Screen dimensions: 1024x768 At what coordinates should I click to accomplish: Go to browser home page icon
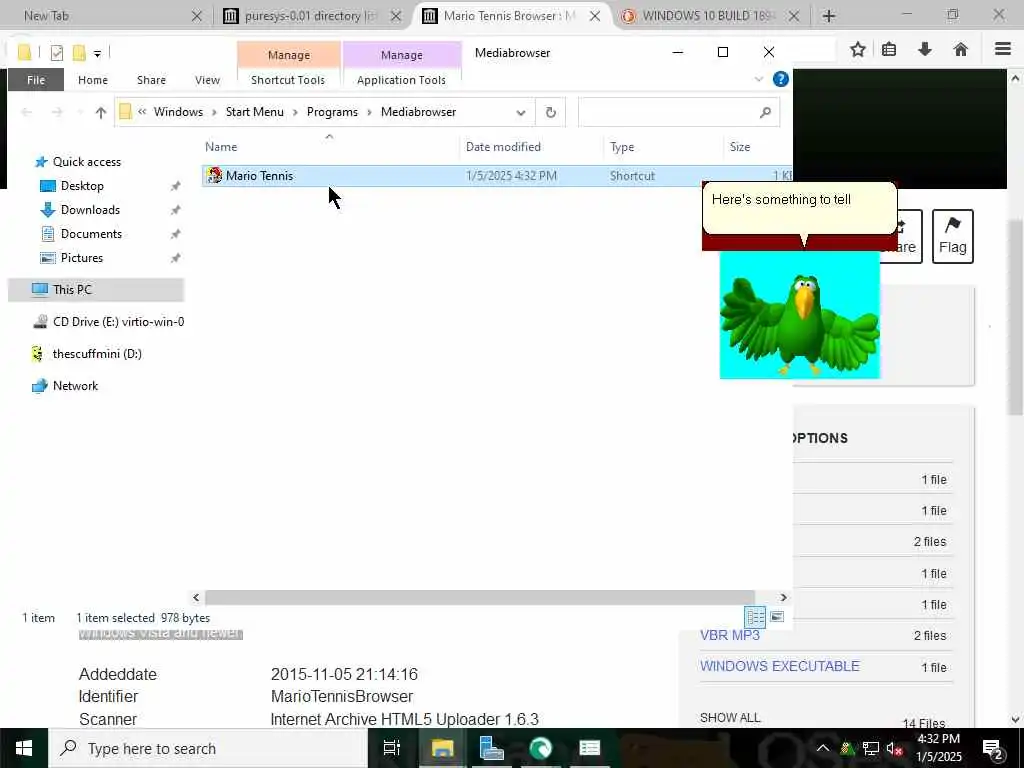coord(961,50)
